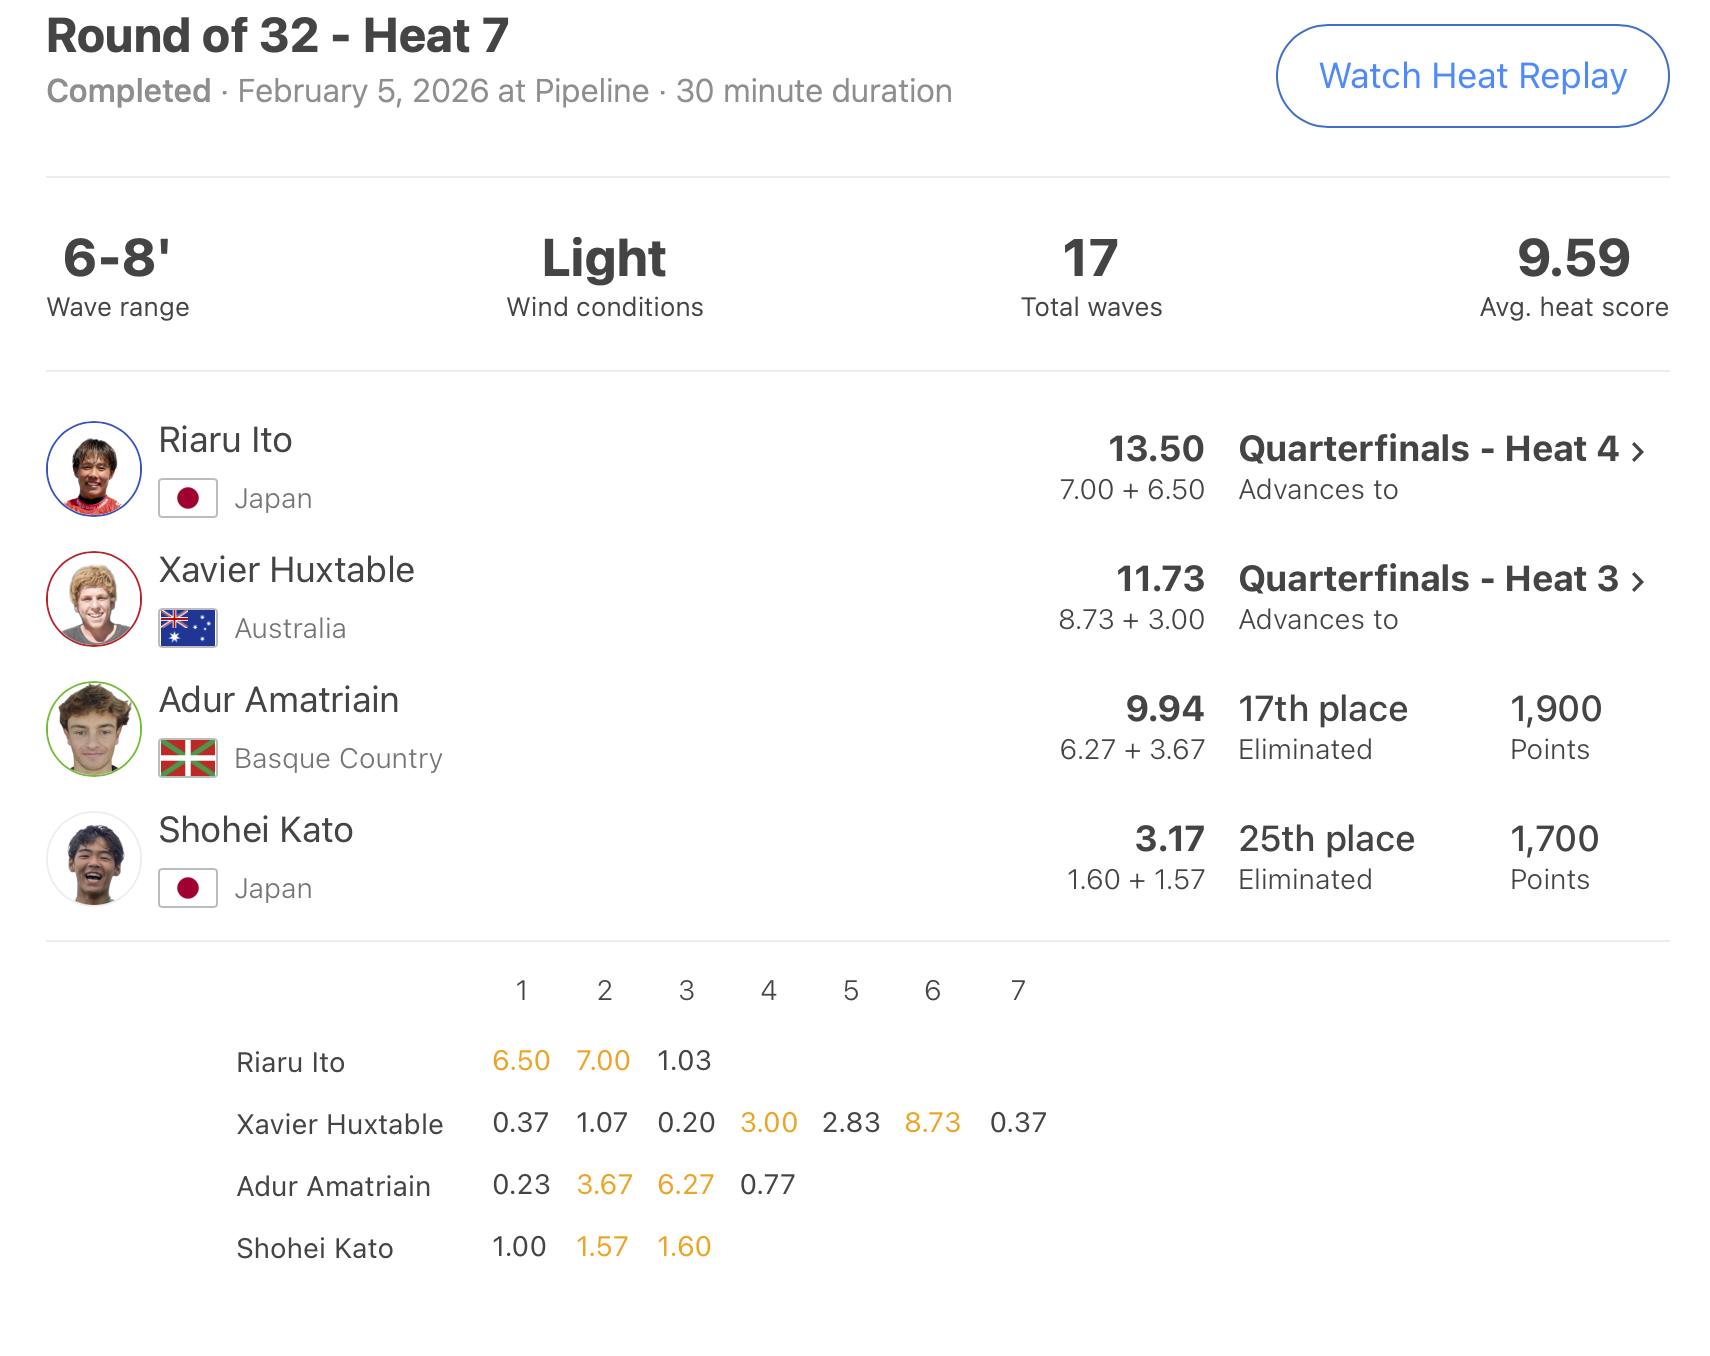Click Japan flag icon under Shohei Kato
Viewport: 1710px width, 1356px height.
[188, 888]
